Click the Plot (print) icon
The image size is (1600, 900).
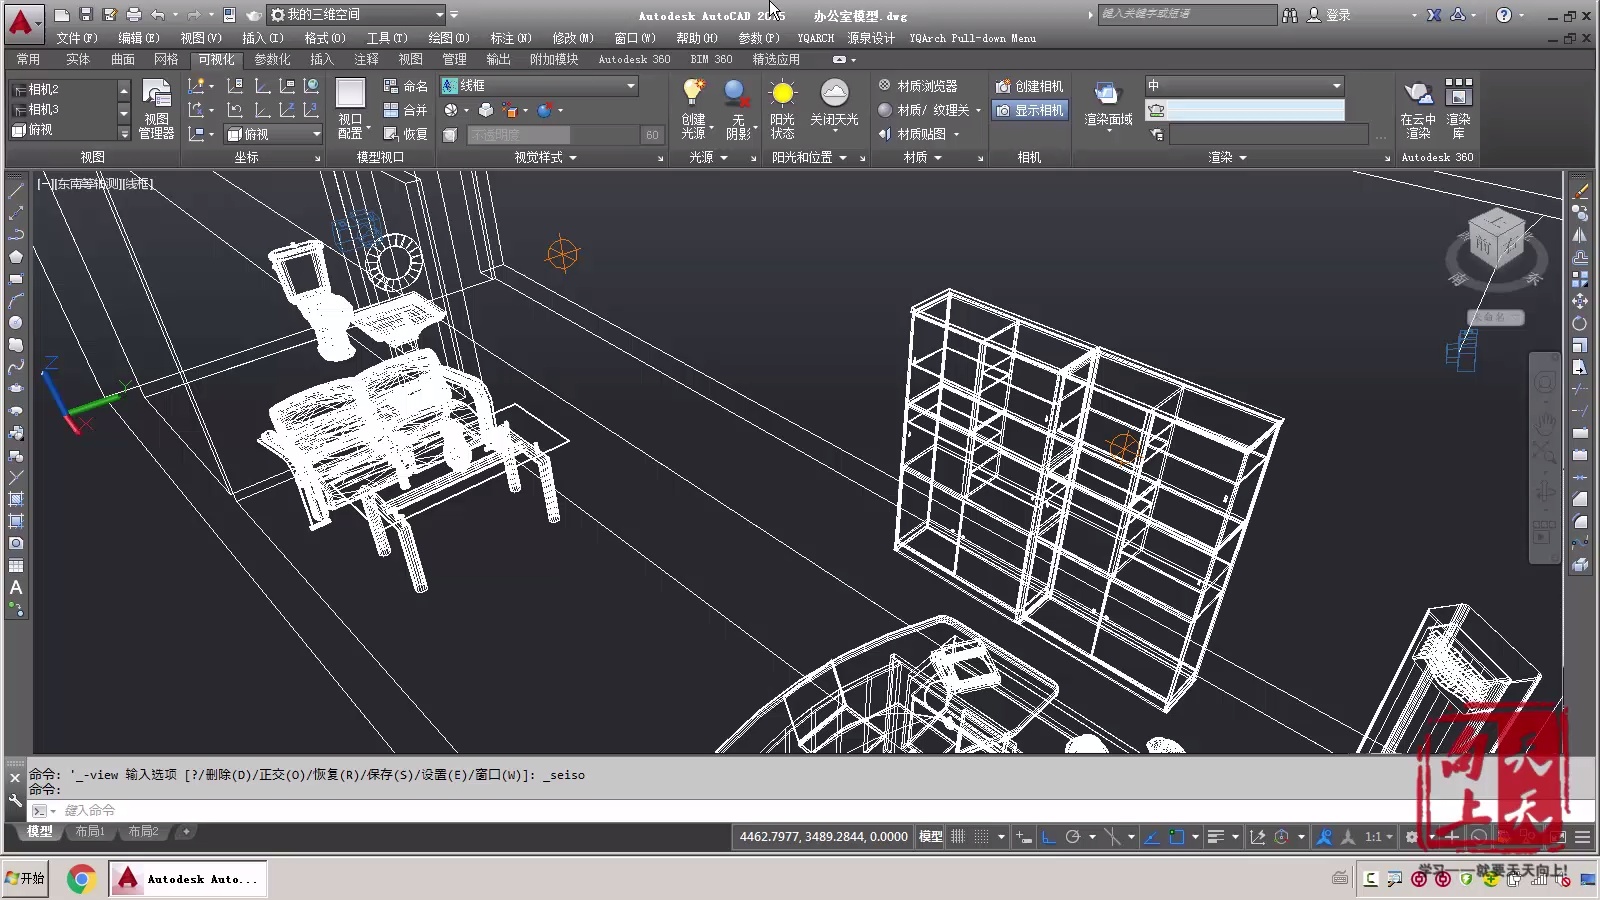pos(134,15)
